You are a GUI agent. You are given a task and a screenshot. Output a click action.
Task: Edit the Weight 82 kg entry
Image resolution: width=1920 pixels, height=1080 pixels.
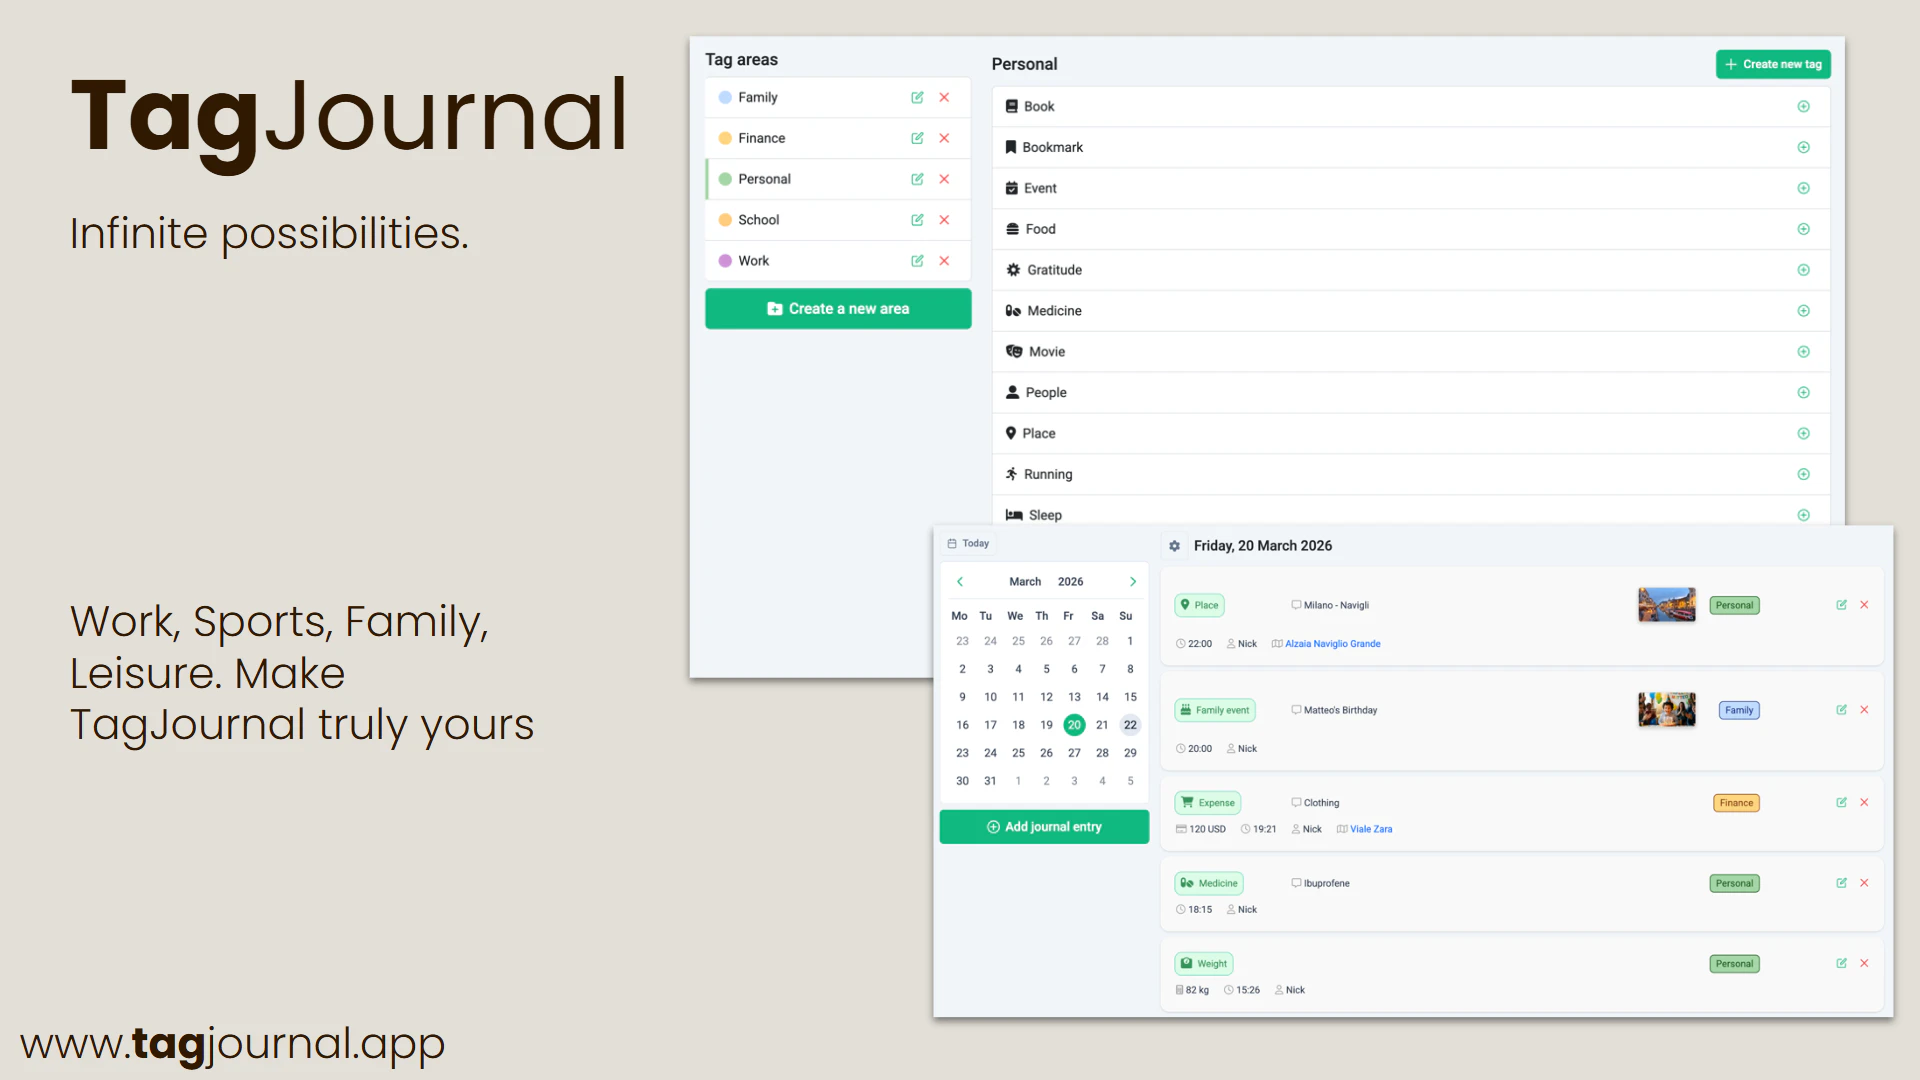1841,964
